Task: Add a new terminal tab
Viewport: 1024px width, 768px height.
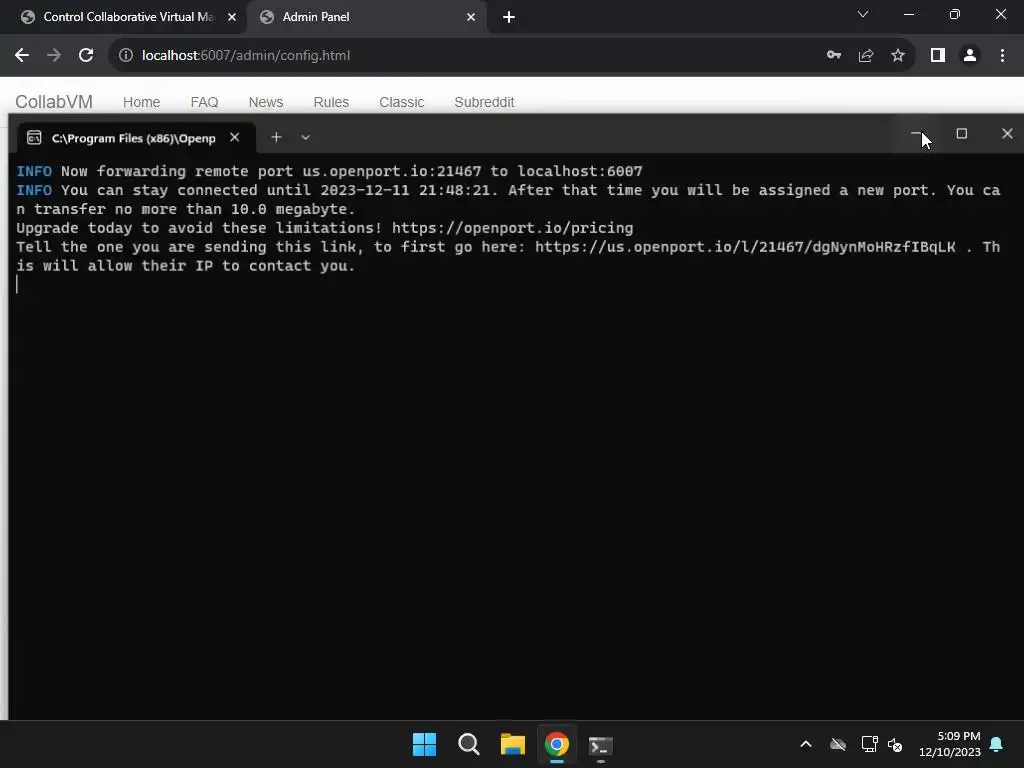Action: pyautogui.click(x=276, y=137)
